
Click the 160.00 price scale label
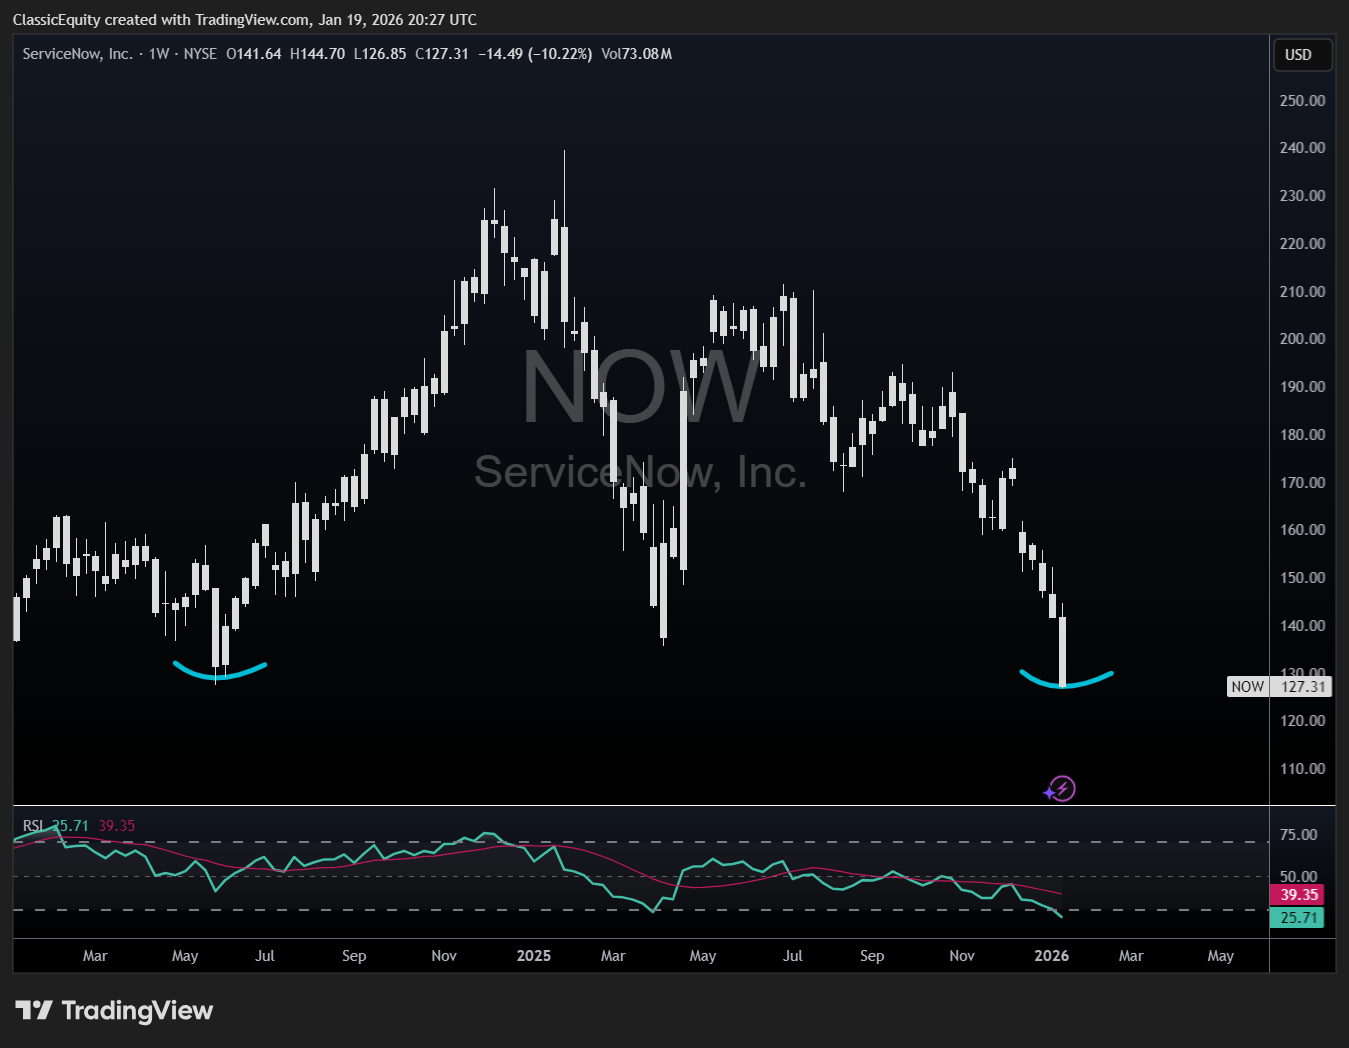click(x=1303, y=530)
